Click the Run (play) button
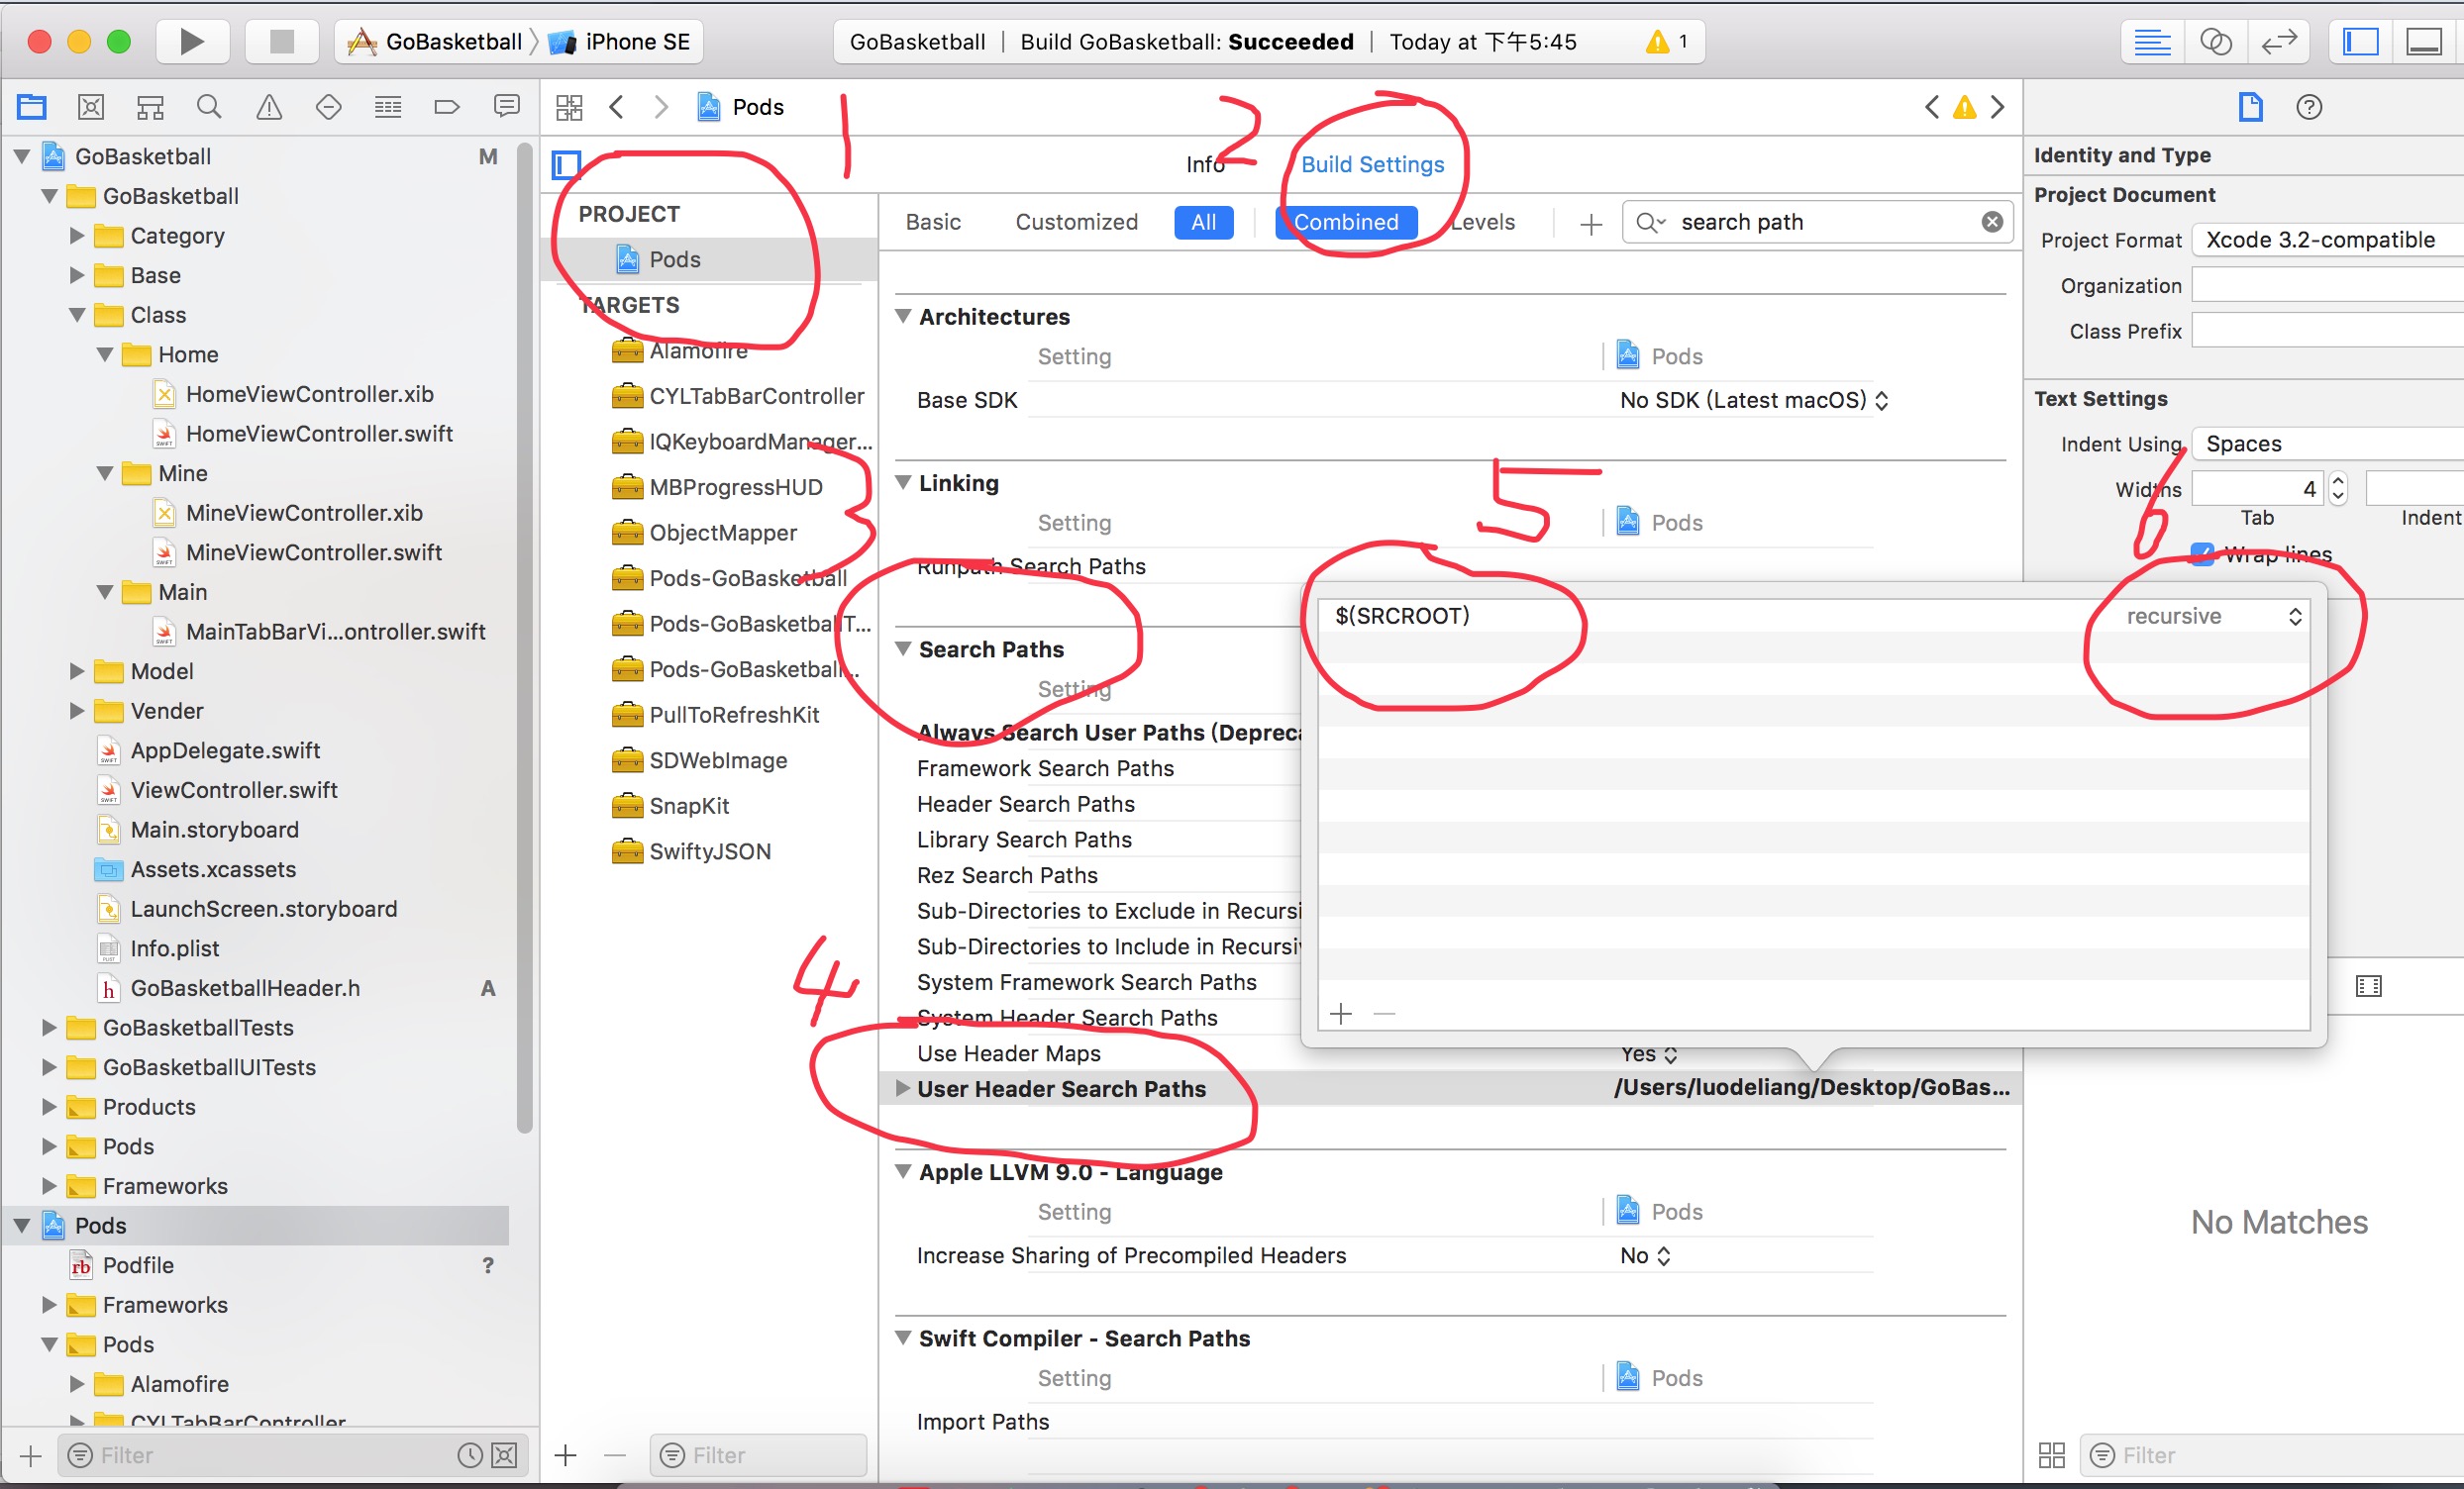The image size is (2464, 1489). [192, 41]
